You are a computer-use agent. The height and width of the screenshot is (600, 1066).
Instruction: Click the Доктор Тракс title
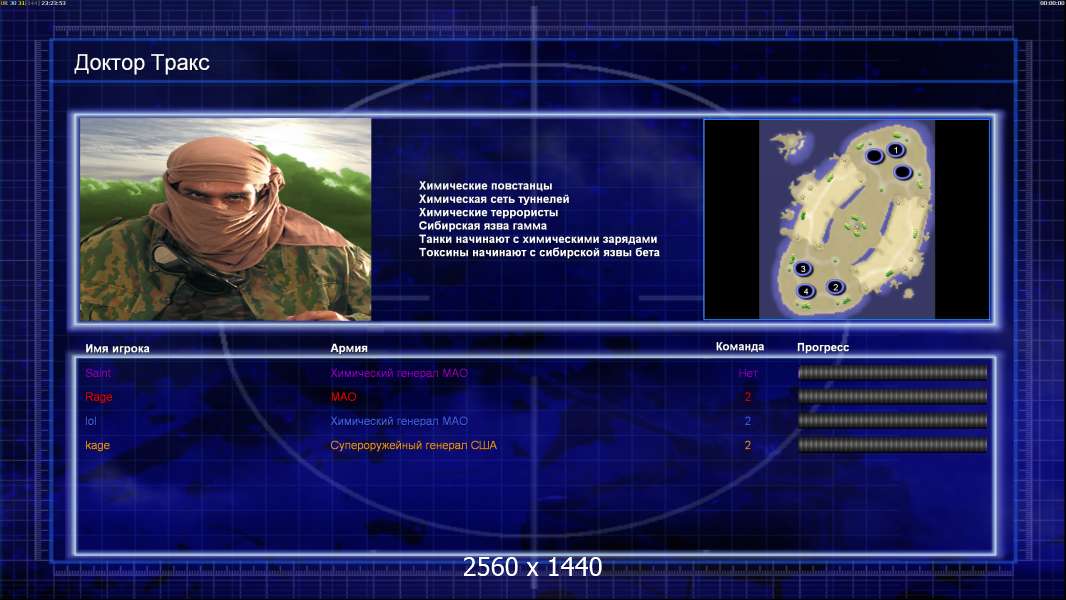coord(141,63)
